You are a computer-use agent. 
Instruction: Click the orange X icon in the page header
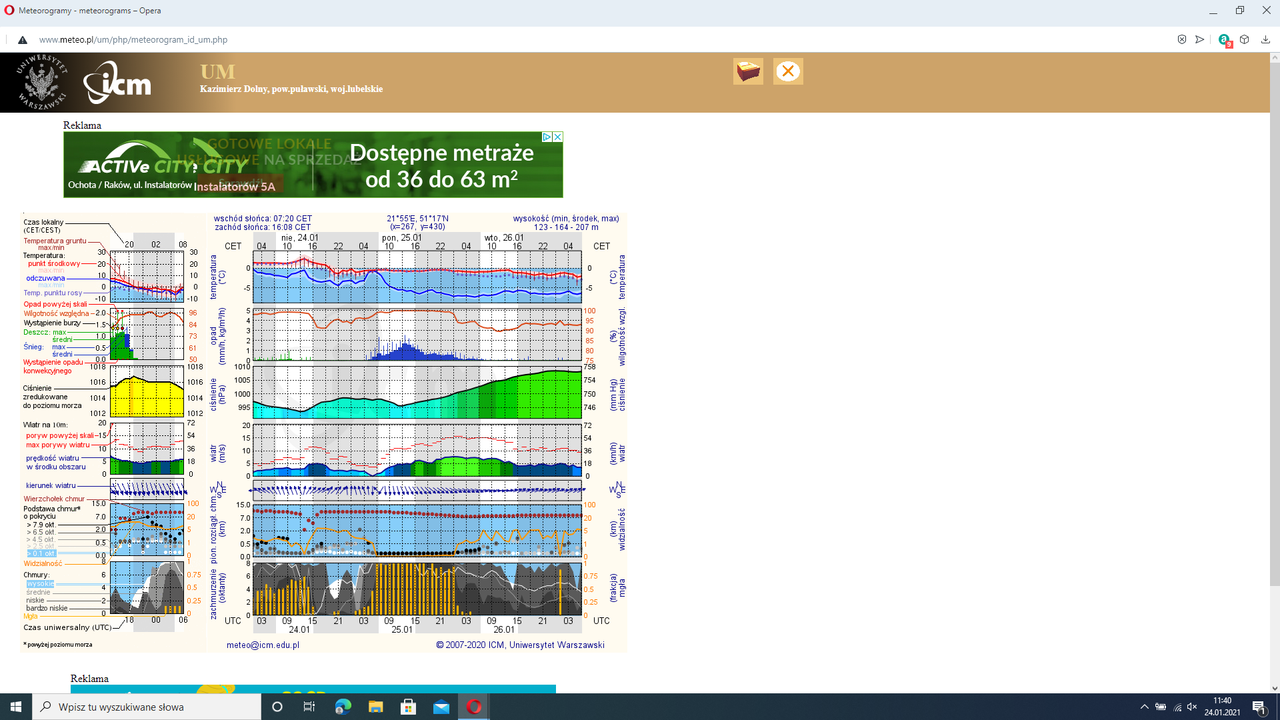click(x=788, y=71)
